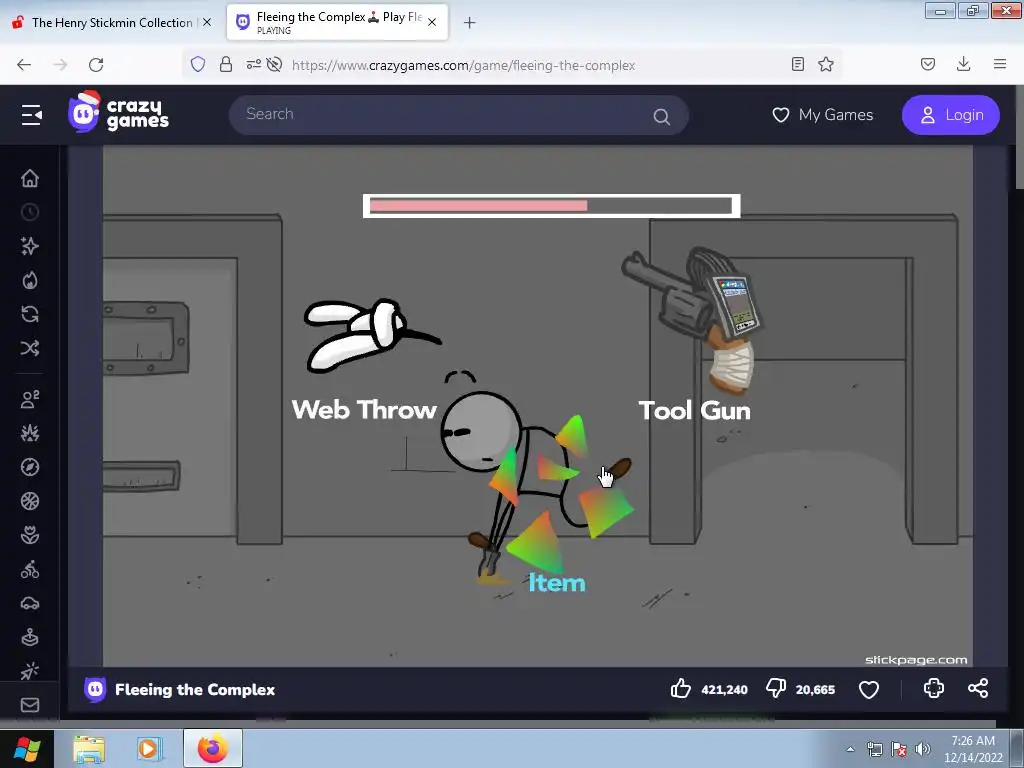1024x768 pixels.
Task: Like the game with thumbs up
Action: [680, 688]
